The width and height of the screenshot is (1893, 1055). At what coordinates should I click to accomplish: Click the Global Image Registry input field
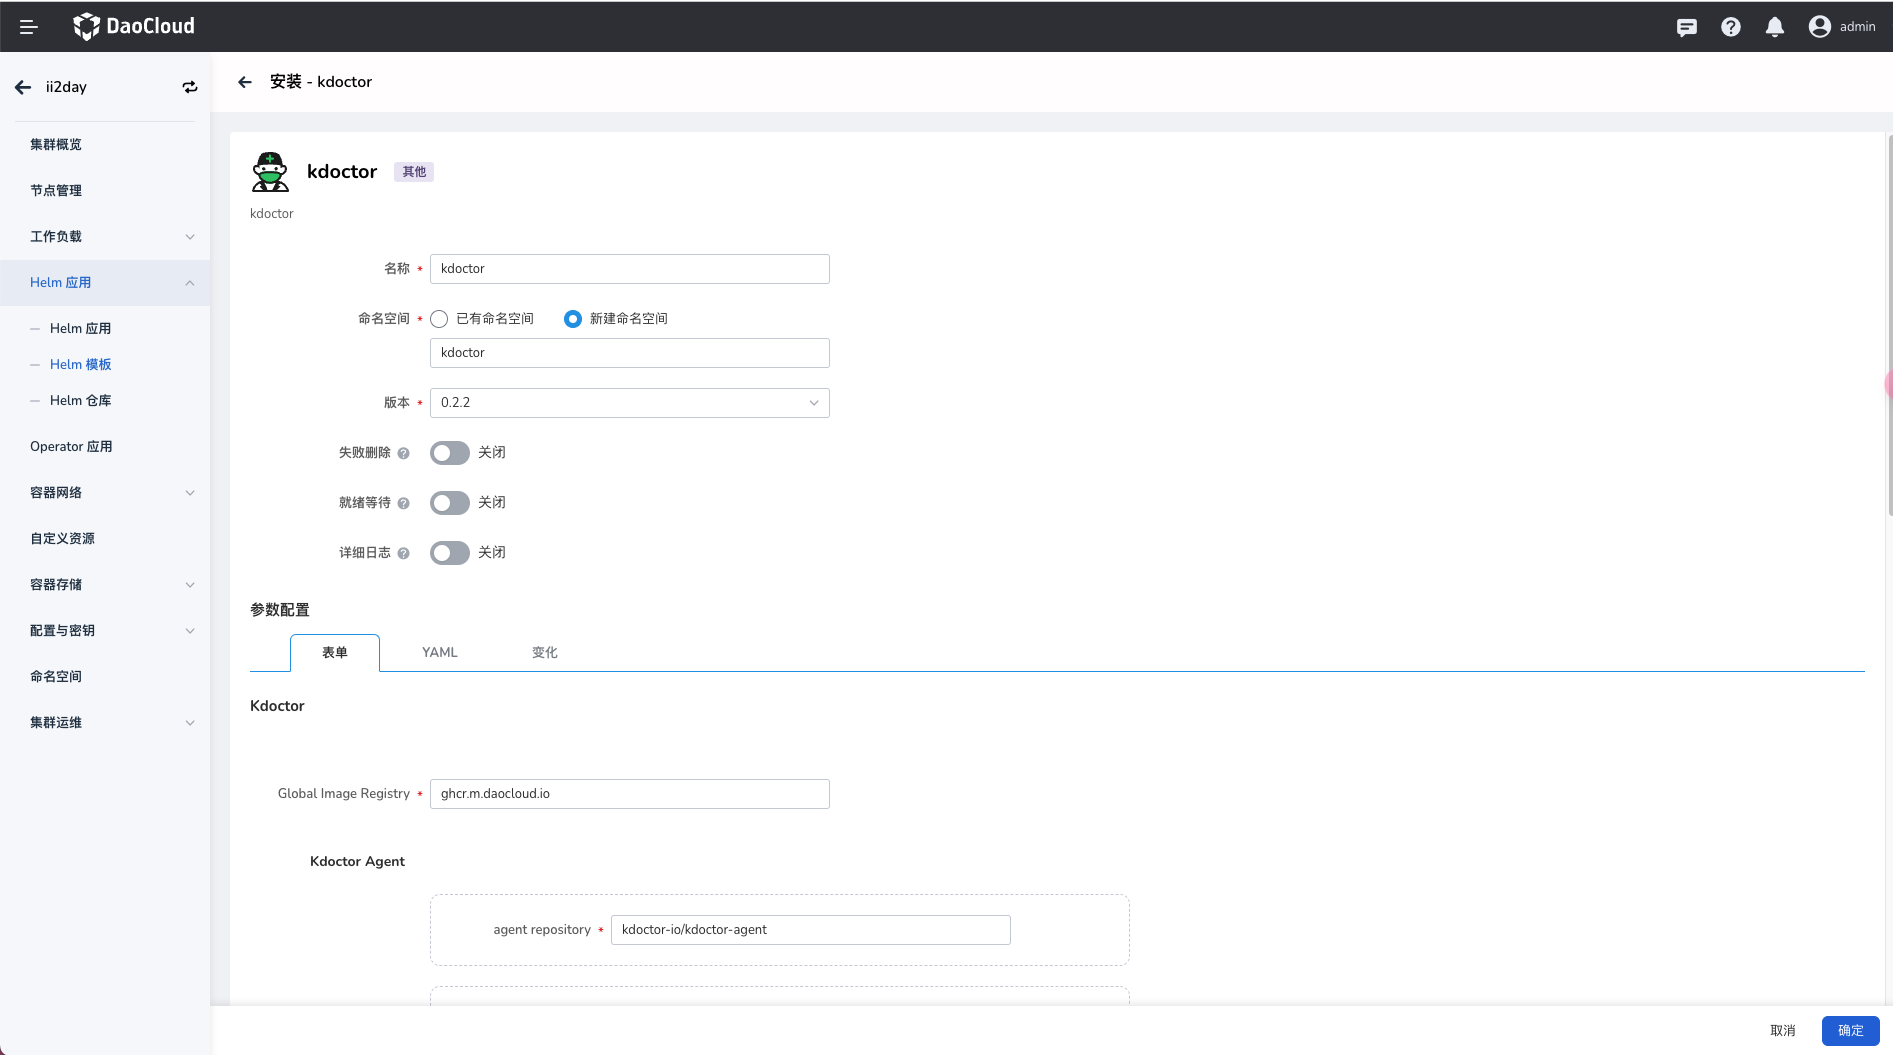point(629,794)
